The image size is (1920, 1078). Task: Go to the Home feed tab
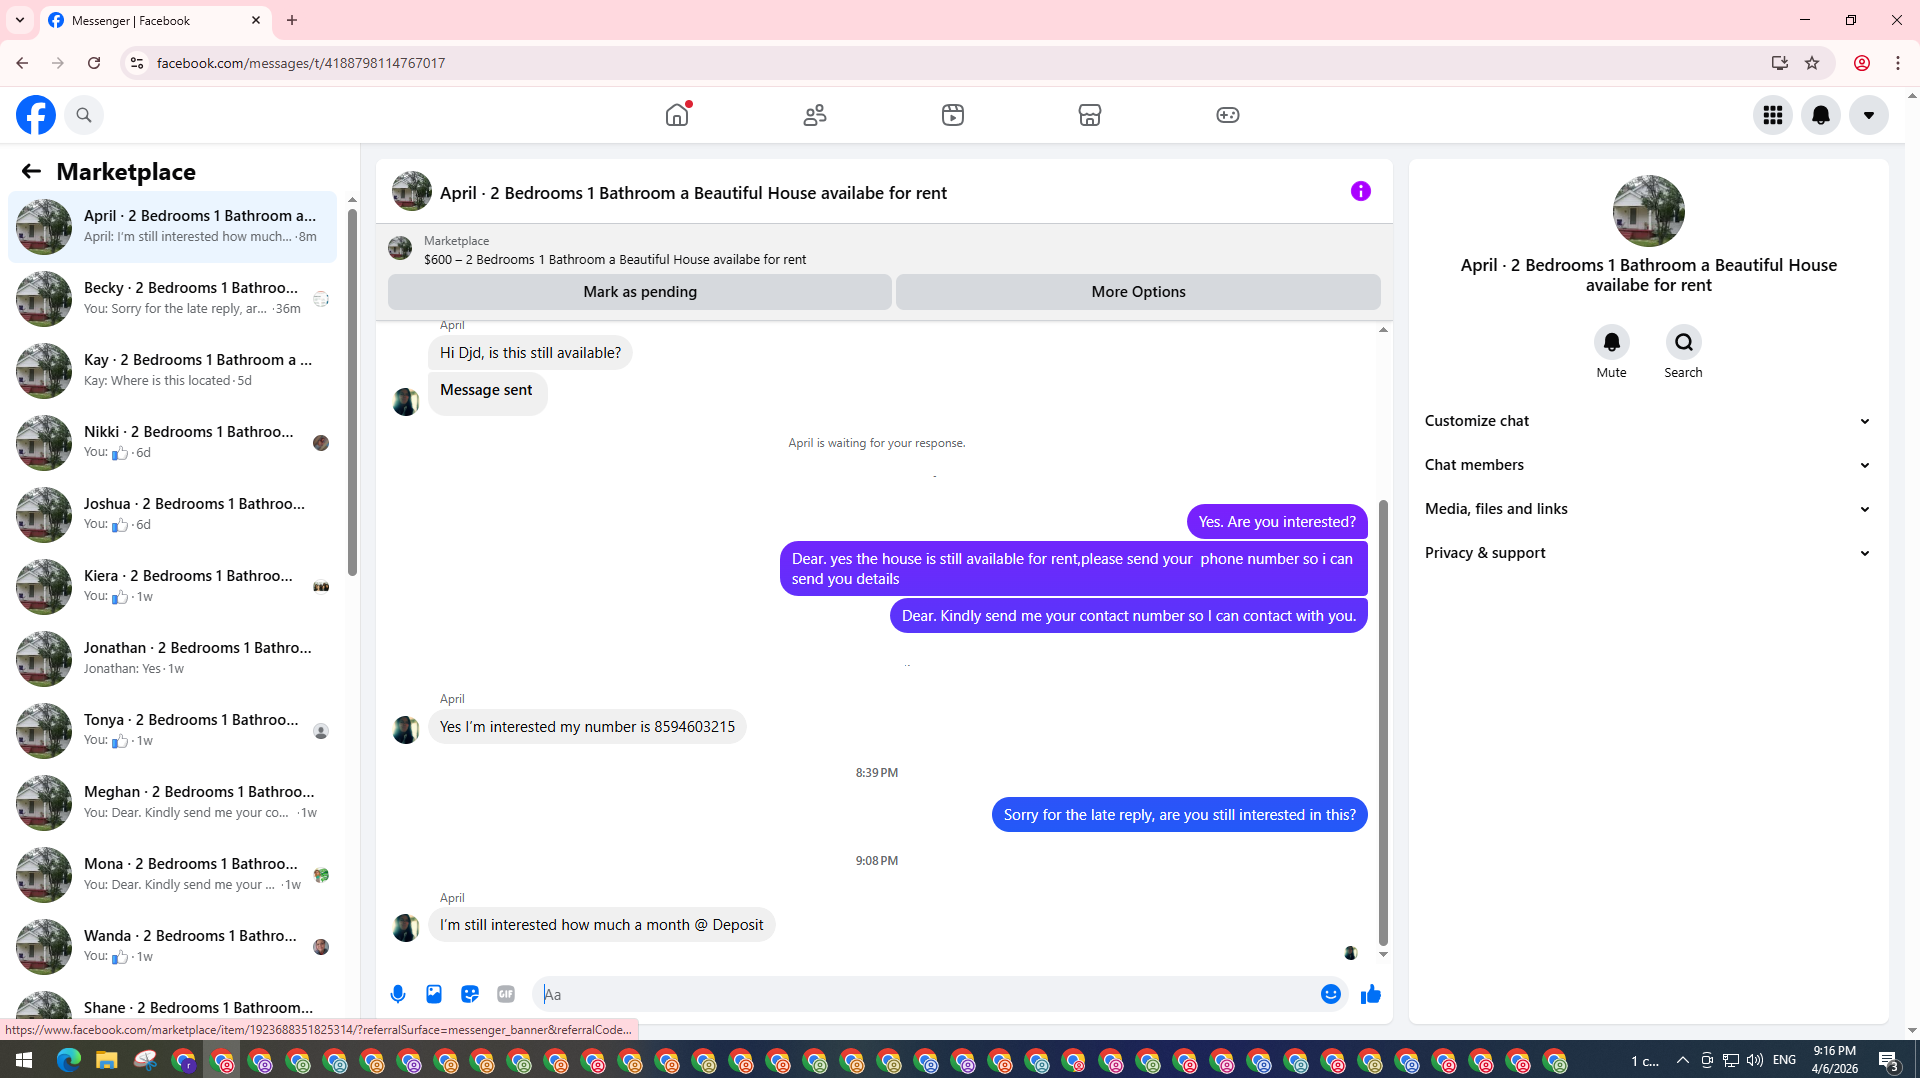(677, 115)
